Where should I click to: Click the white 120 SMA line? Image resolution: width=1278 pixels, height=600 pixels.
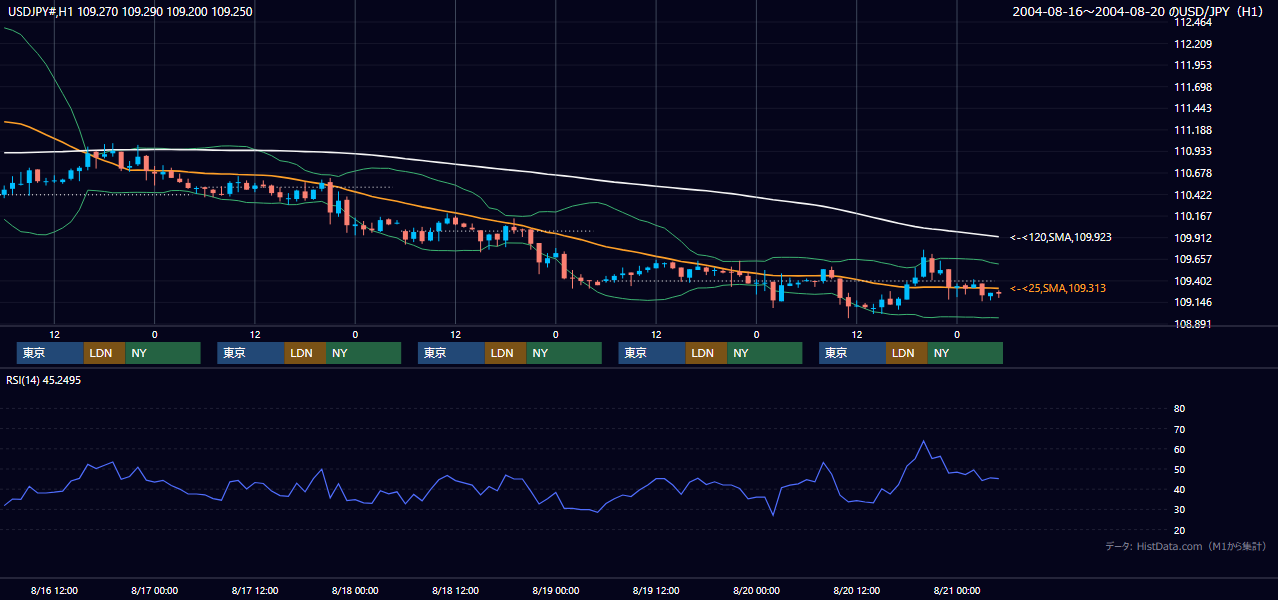click(x=500, y=167)
